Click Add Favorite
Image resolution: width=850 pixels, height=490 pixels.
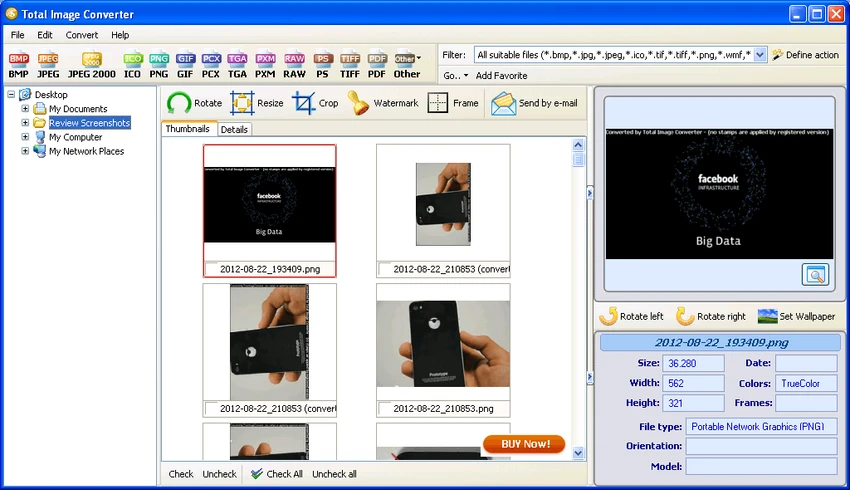[x=501, y=75]
